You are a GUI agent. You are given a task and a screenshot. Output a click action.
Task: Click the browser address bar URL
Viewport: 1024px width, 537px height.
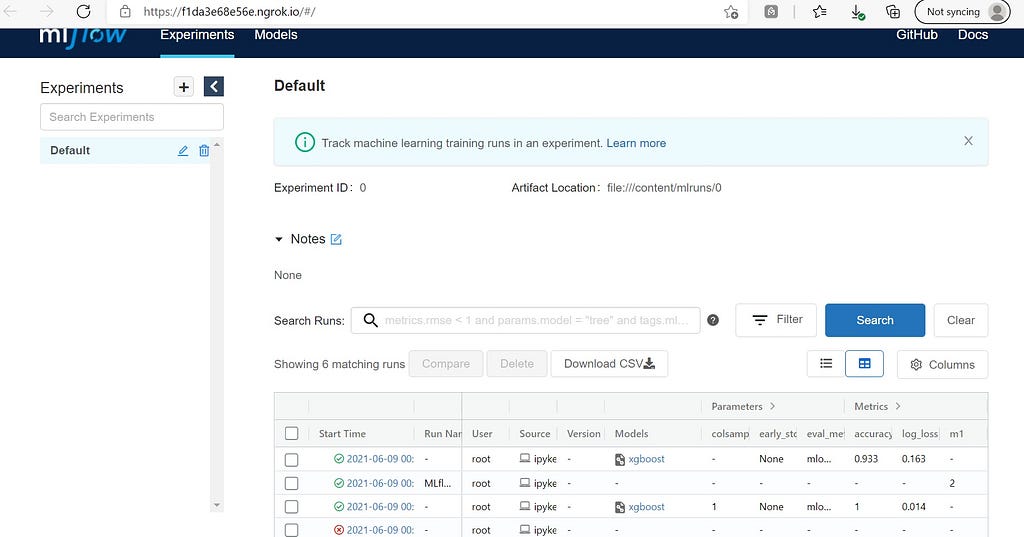(x=229, y=11)
